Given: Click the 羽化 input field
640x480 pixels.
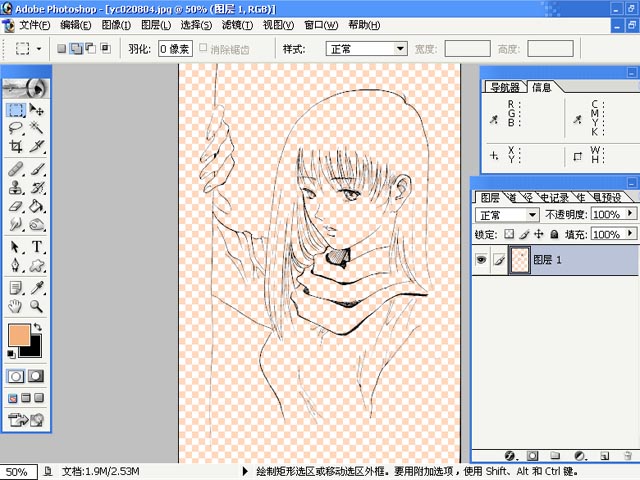Looking at the screenshot, I should 175,49.
